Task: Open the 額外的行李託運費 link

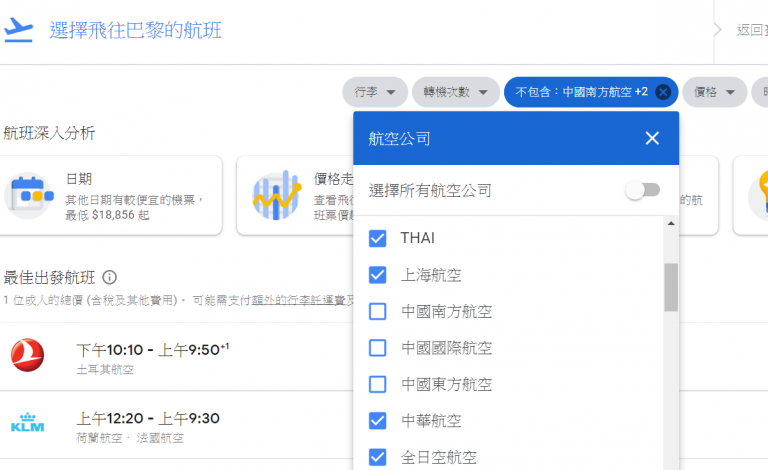Action: click(x=301, y=300)
